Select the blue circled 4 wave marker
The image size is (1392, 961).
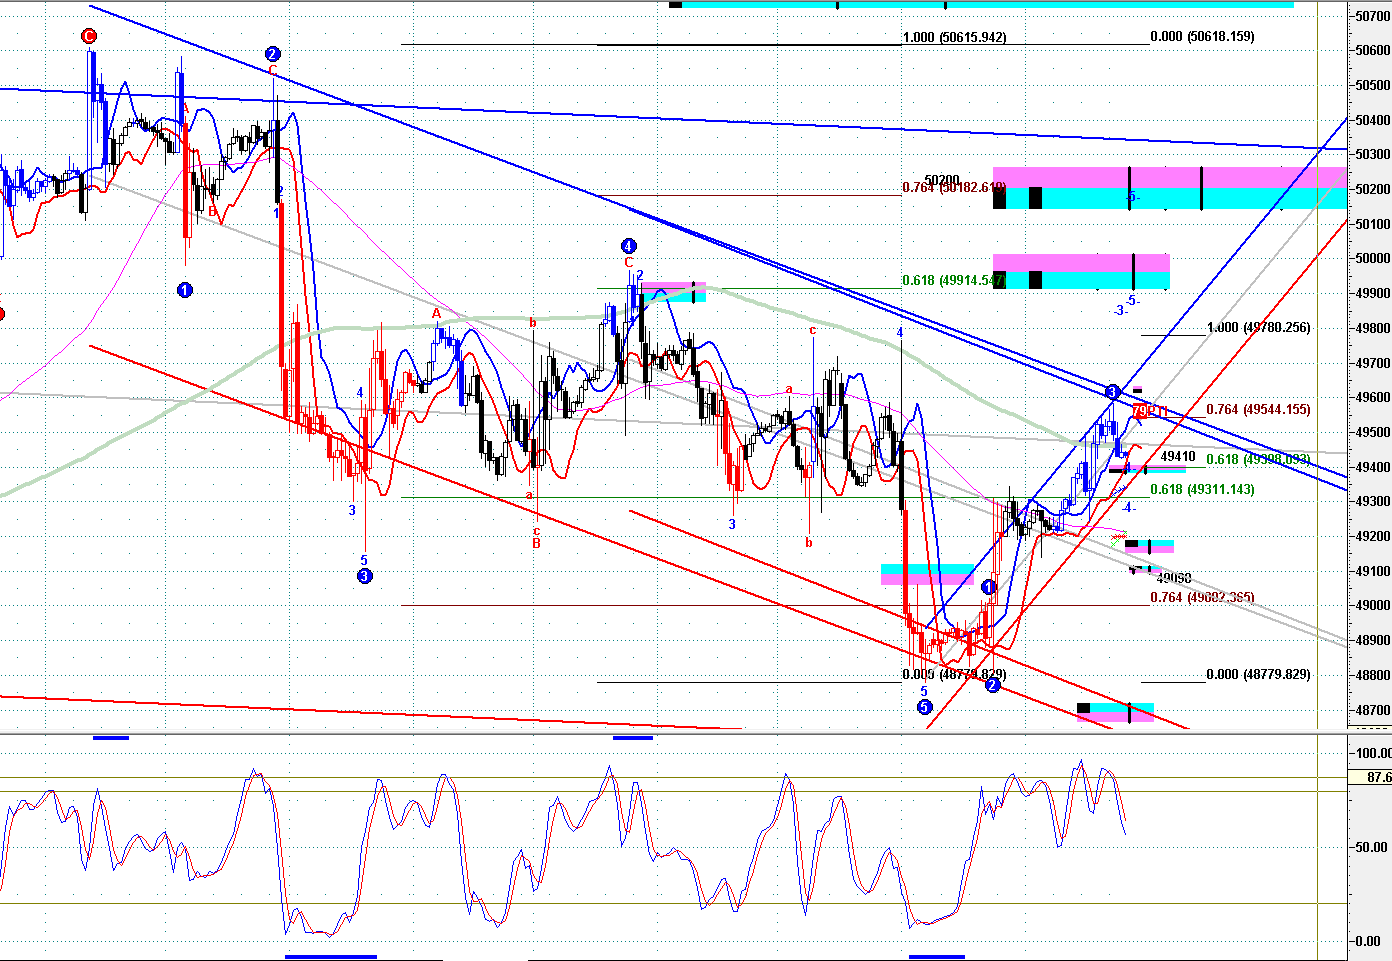pyautogui.click(x=628, y=246)
